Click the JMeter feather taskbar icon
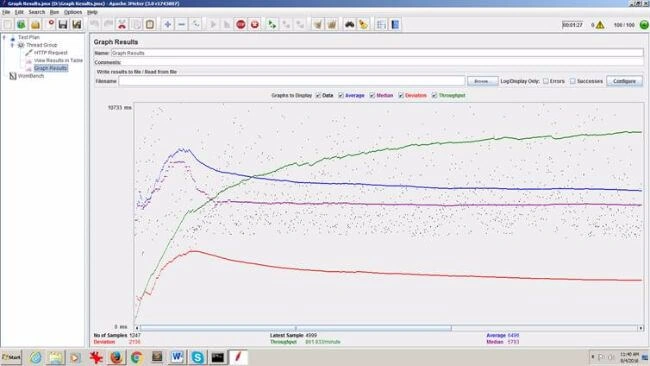Screen dimensions: 650x366 (238, 357)
